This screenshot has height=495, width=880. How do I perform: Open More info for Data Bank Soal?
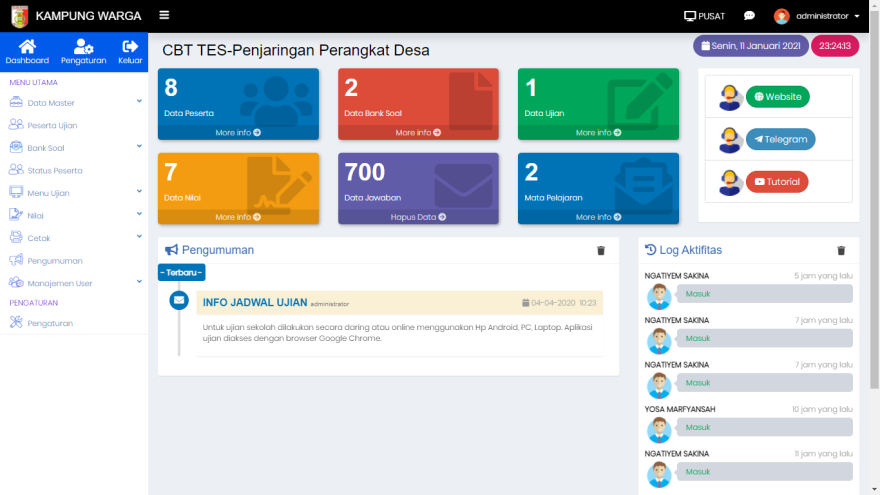[418, 132]
